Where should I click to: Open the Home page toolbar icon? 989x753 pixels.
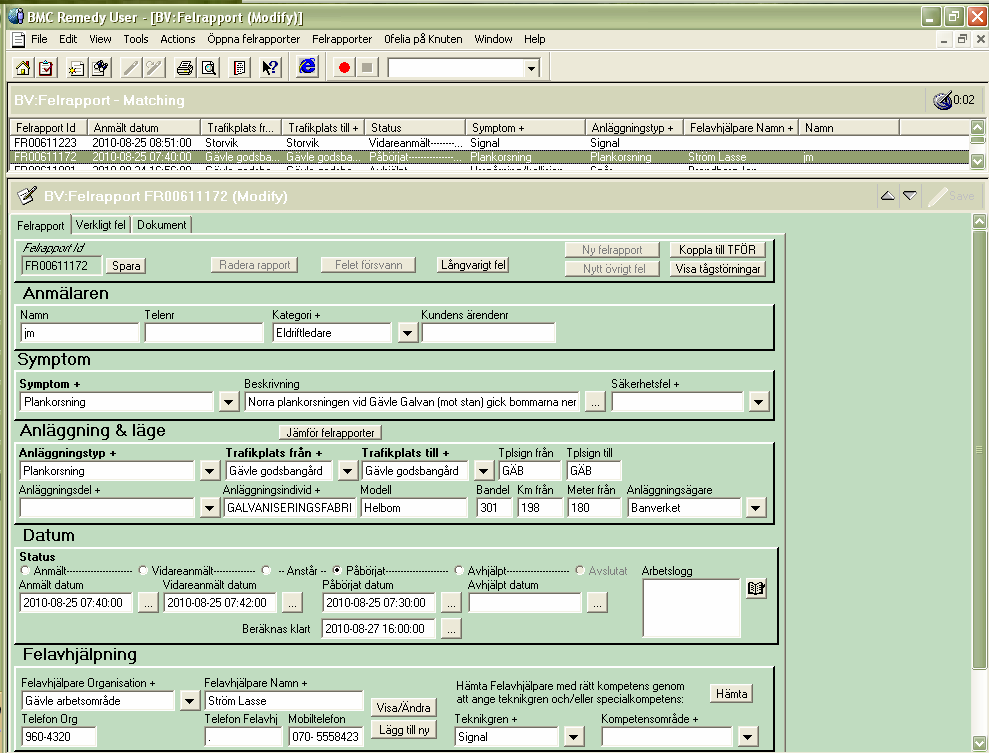[x=23, y=67]
